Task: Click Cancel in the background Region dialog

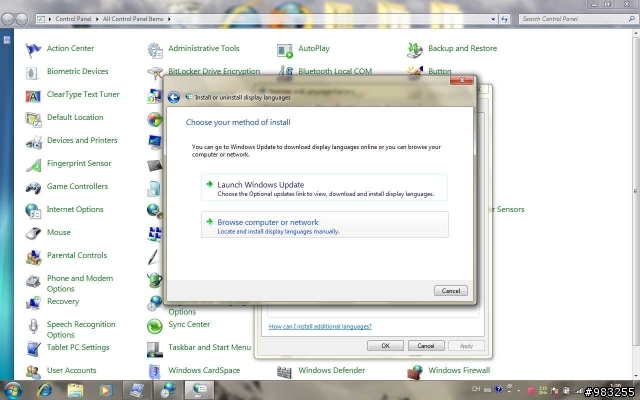Action: (x=426, y=346)
